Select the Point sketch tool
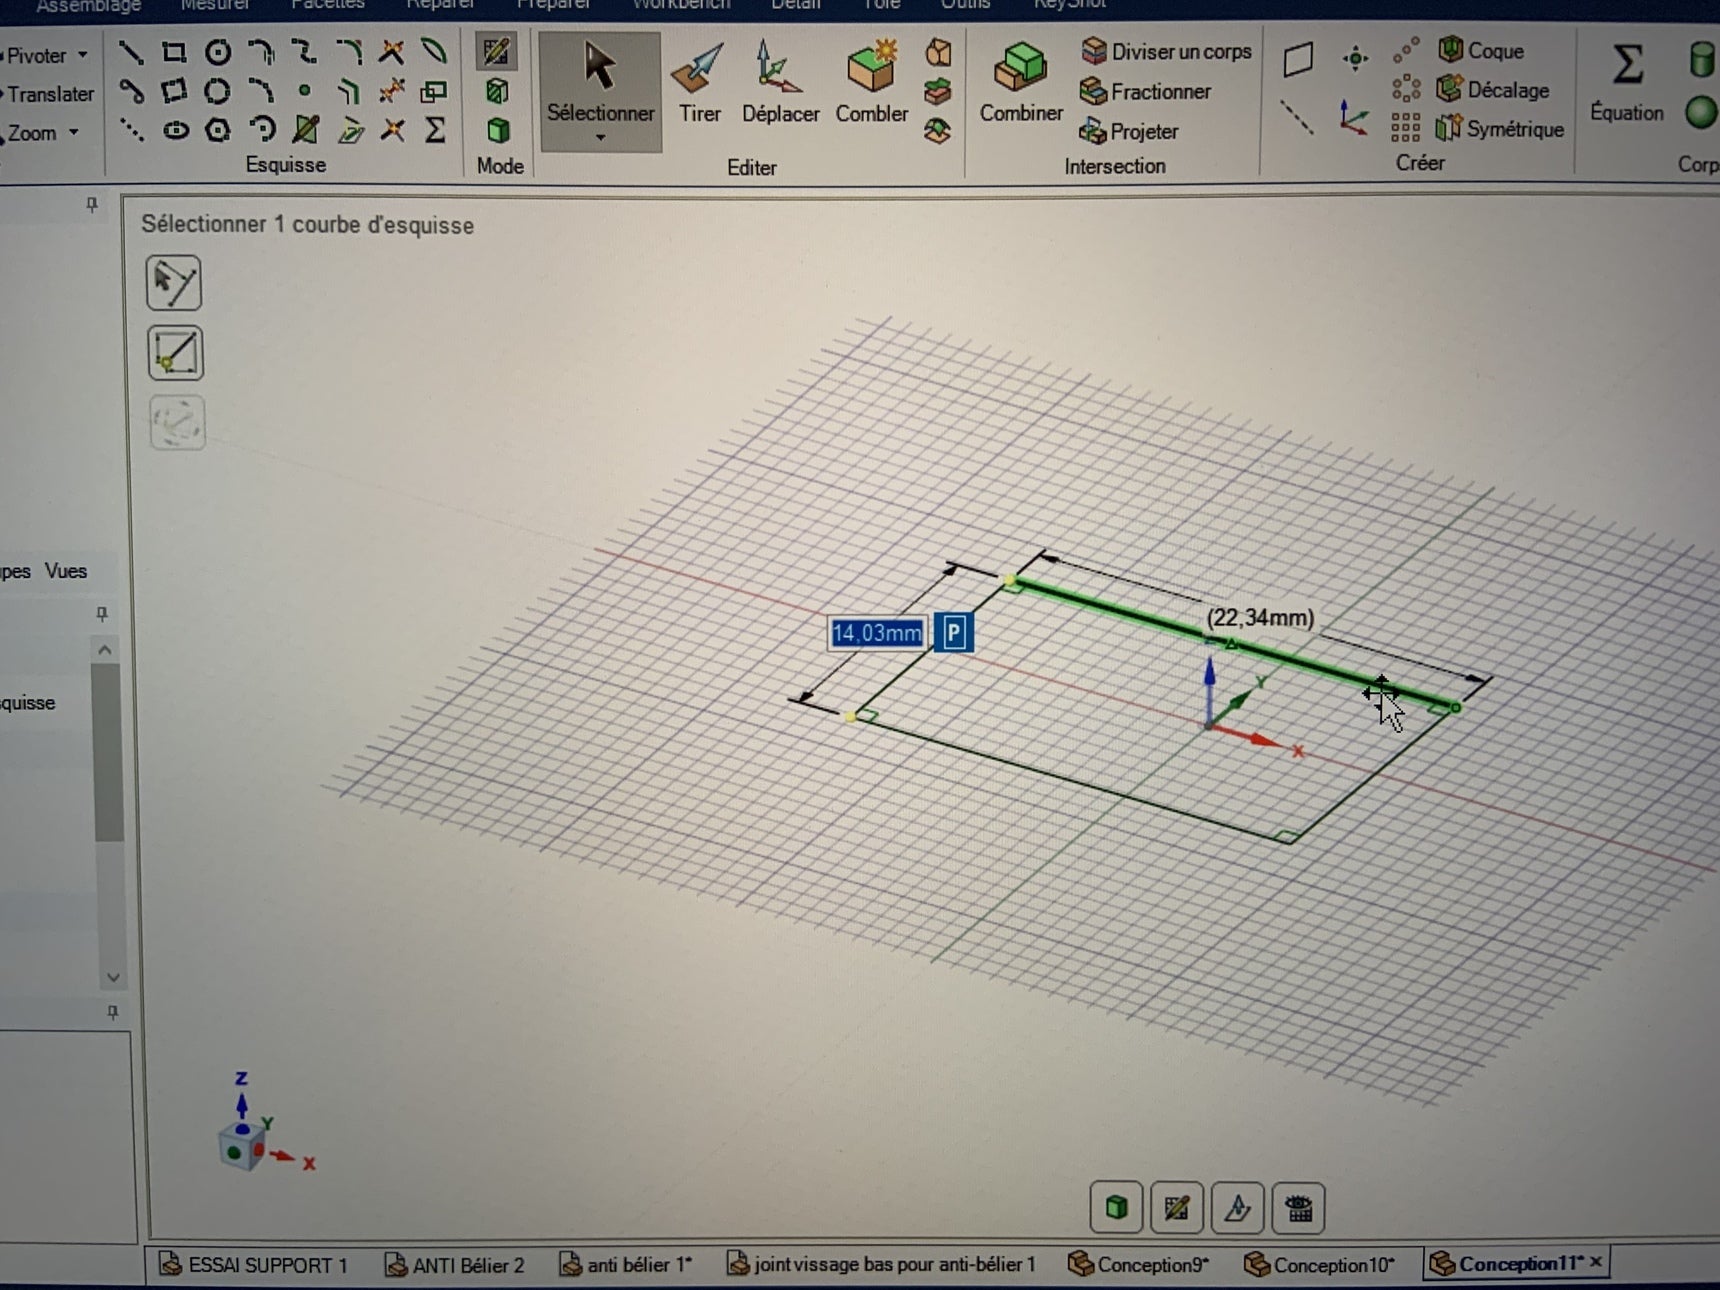Screen dimensions: 1720x1290 [304, 92]
